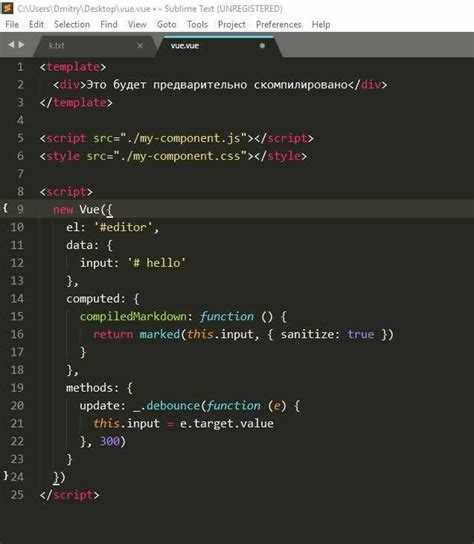The height and width of the screenshot is (544, 474).
Task: Open the Help menu
Action: [x=321, y=25]
